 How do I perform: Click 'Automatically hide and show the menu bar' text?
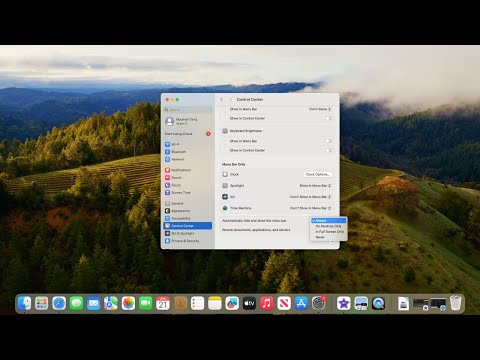pos(254,221)
